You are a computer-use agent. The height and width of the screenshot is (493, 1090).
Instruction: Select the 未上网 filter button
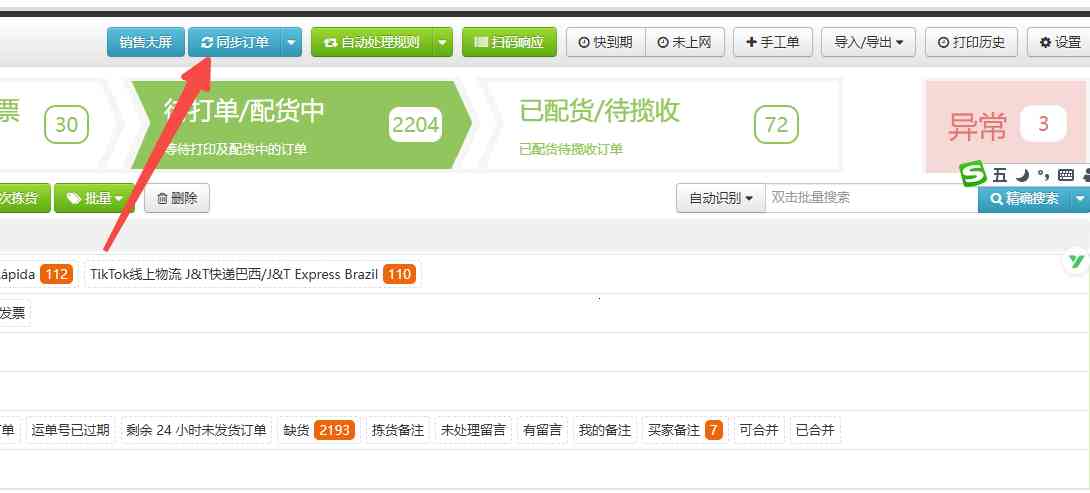click(x=685, y=42)
